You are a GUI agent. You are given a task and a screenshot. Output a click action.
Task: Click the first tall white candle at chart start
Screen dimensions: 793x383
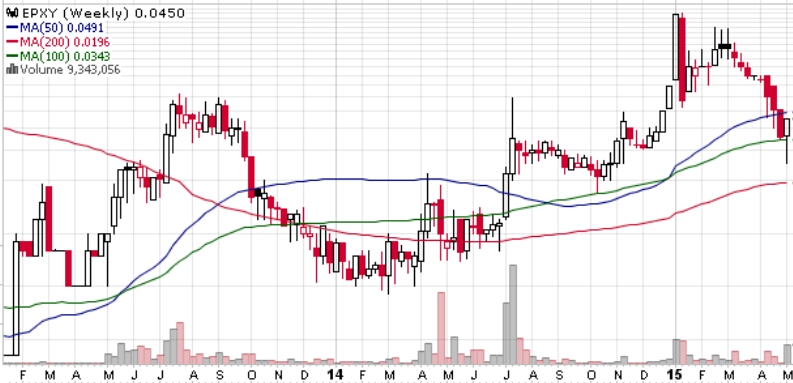(x=16, y=299)
